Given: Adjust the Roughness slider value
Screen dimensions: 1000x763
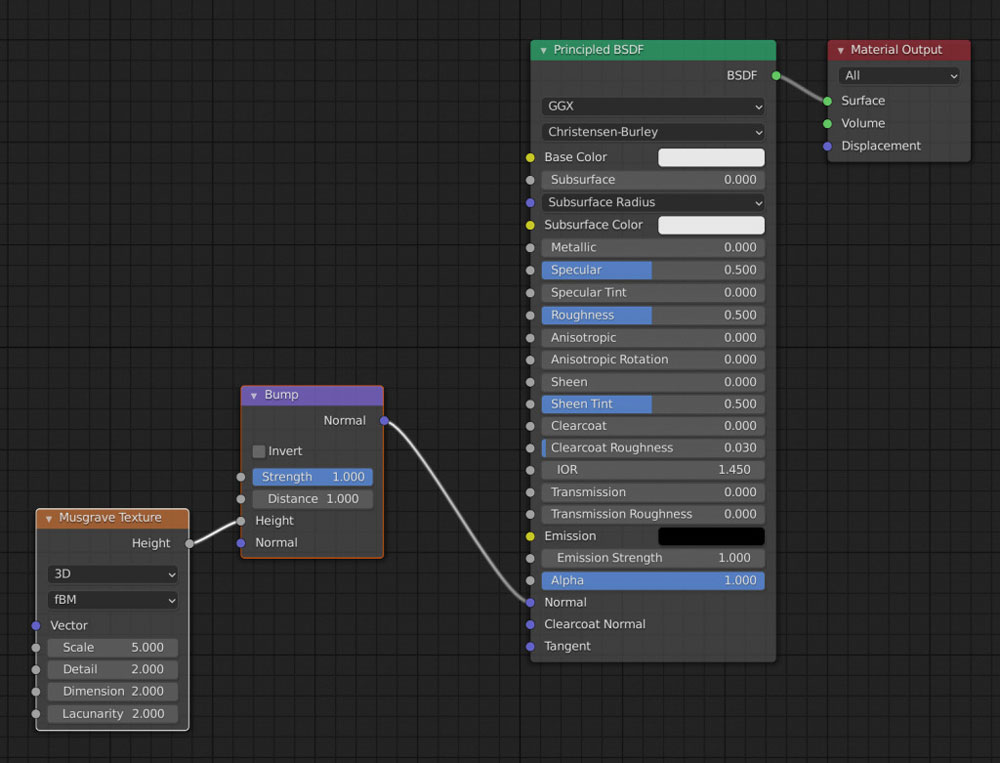Looking at the screenshot, I should coord(652,314).
